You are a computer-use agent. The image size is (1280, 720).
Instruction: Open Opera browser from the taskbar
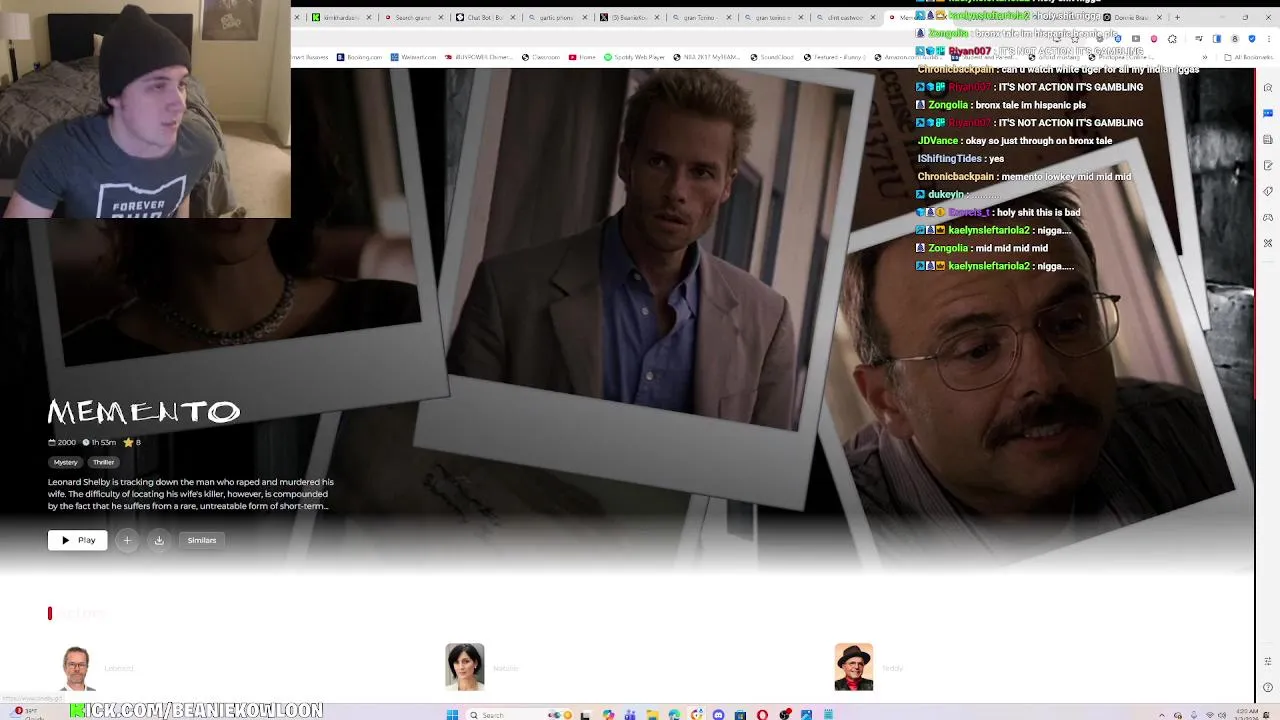pos(762,715)
